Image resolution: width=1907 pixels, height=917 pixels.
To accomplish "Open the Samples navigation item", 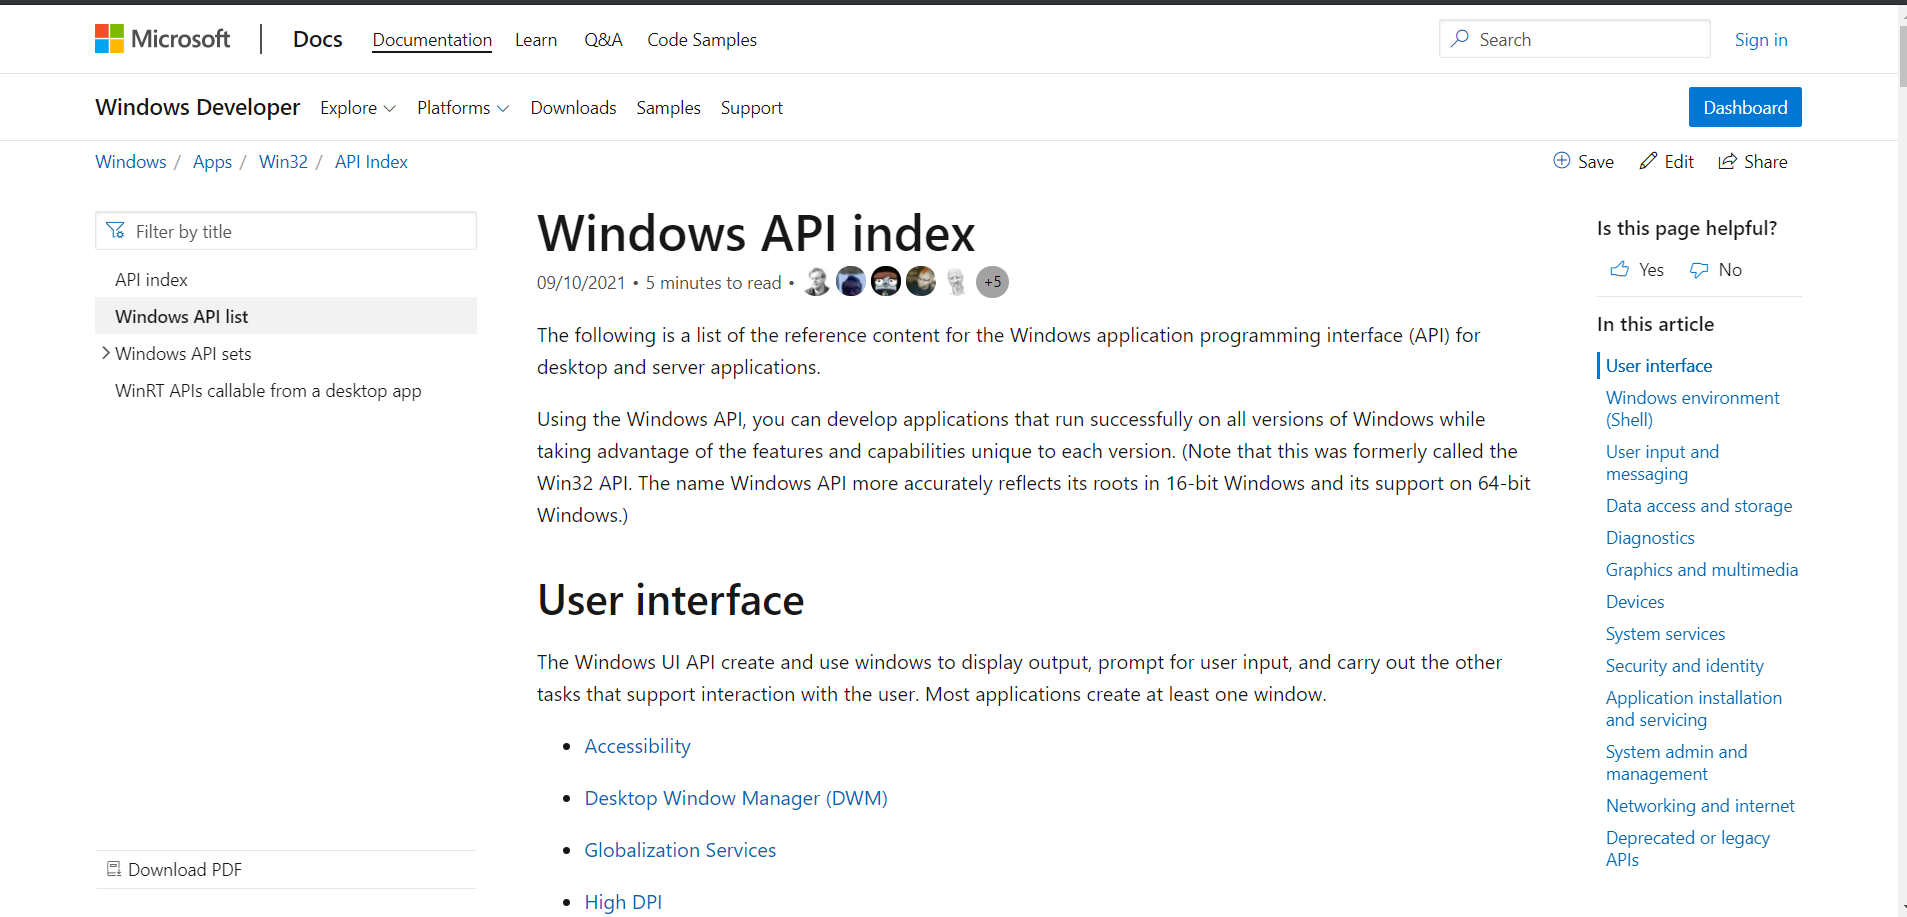I will (668, 108).
